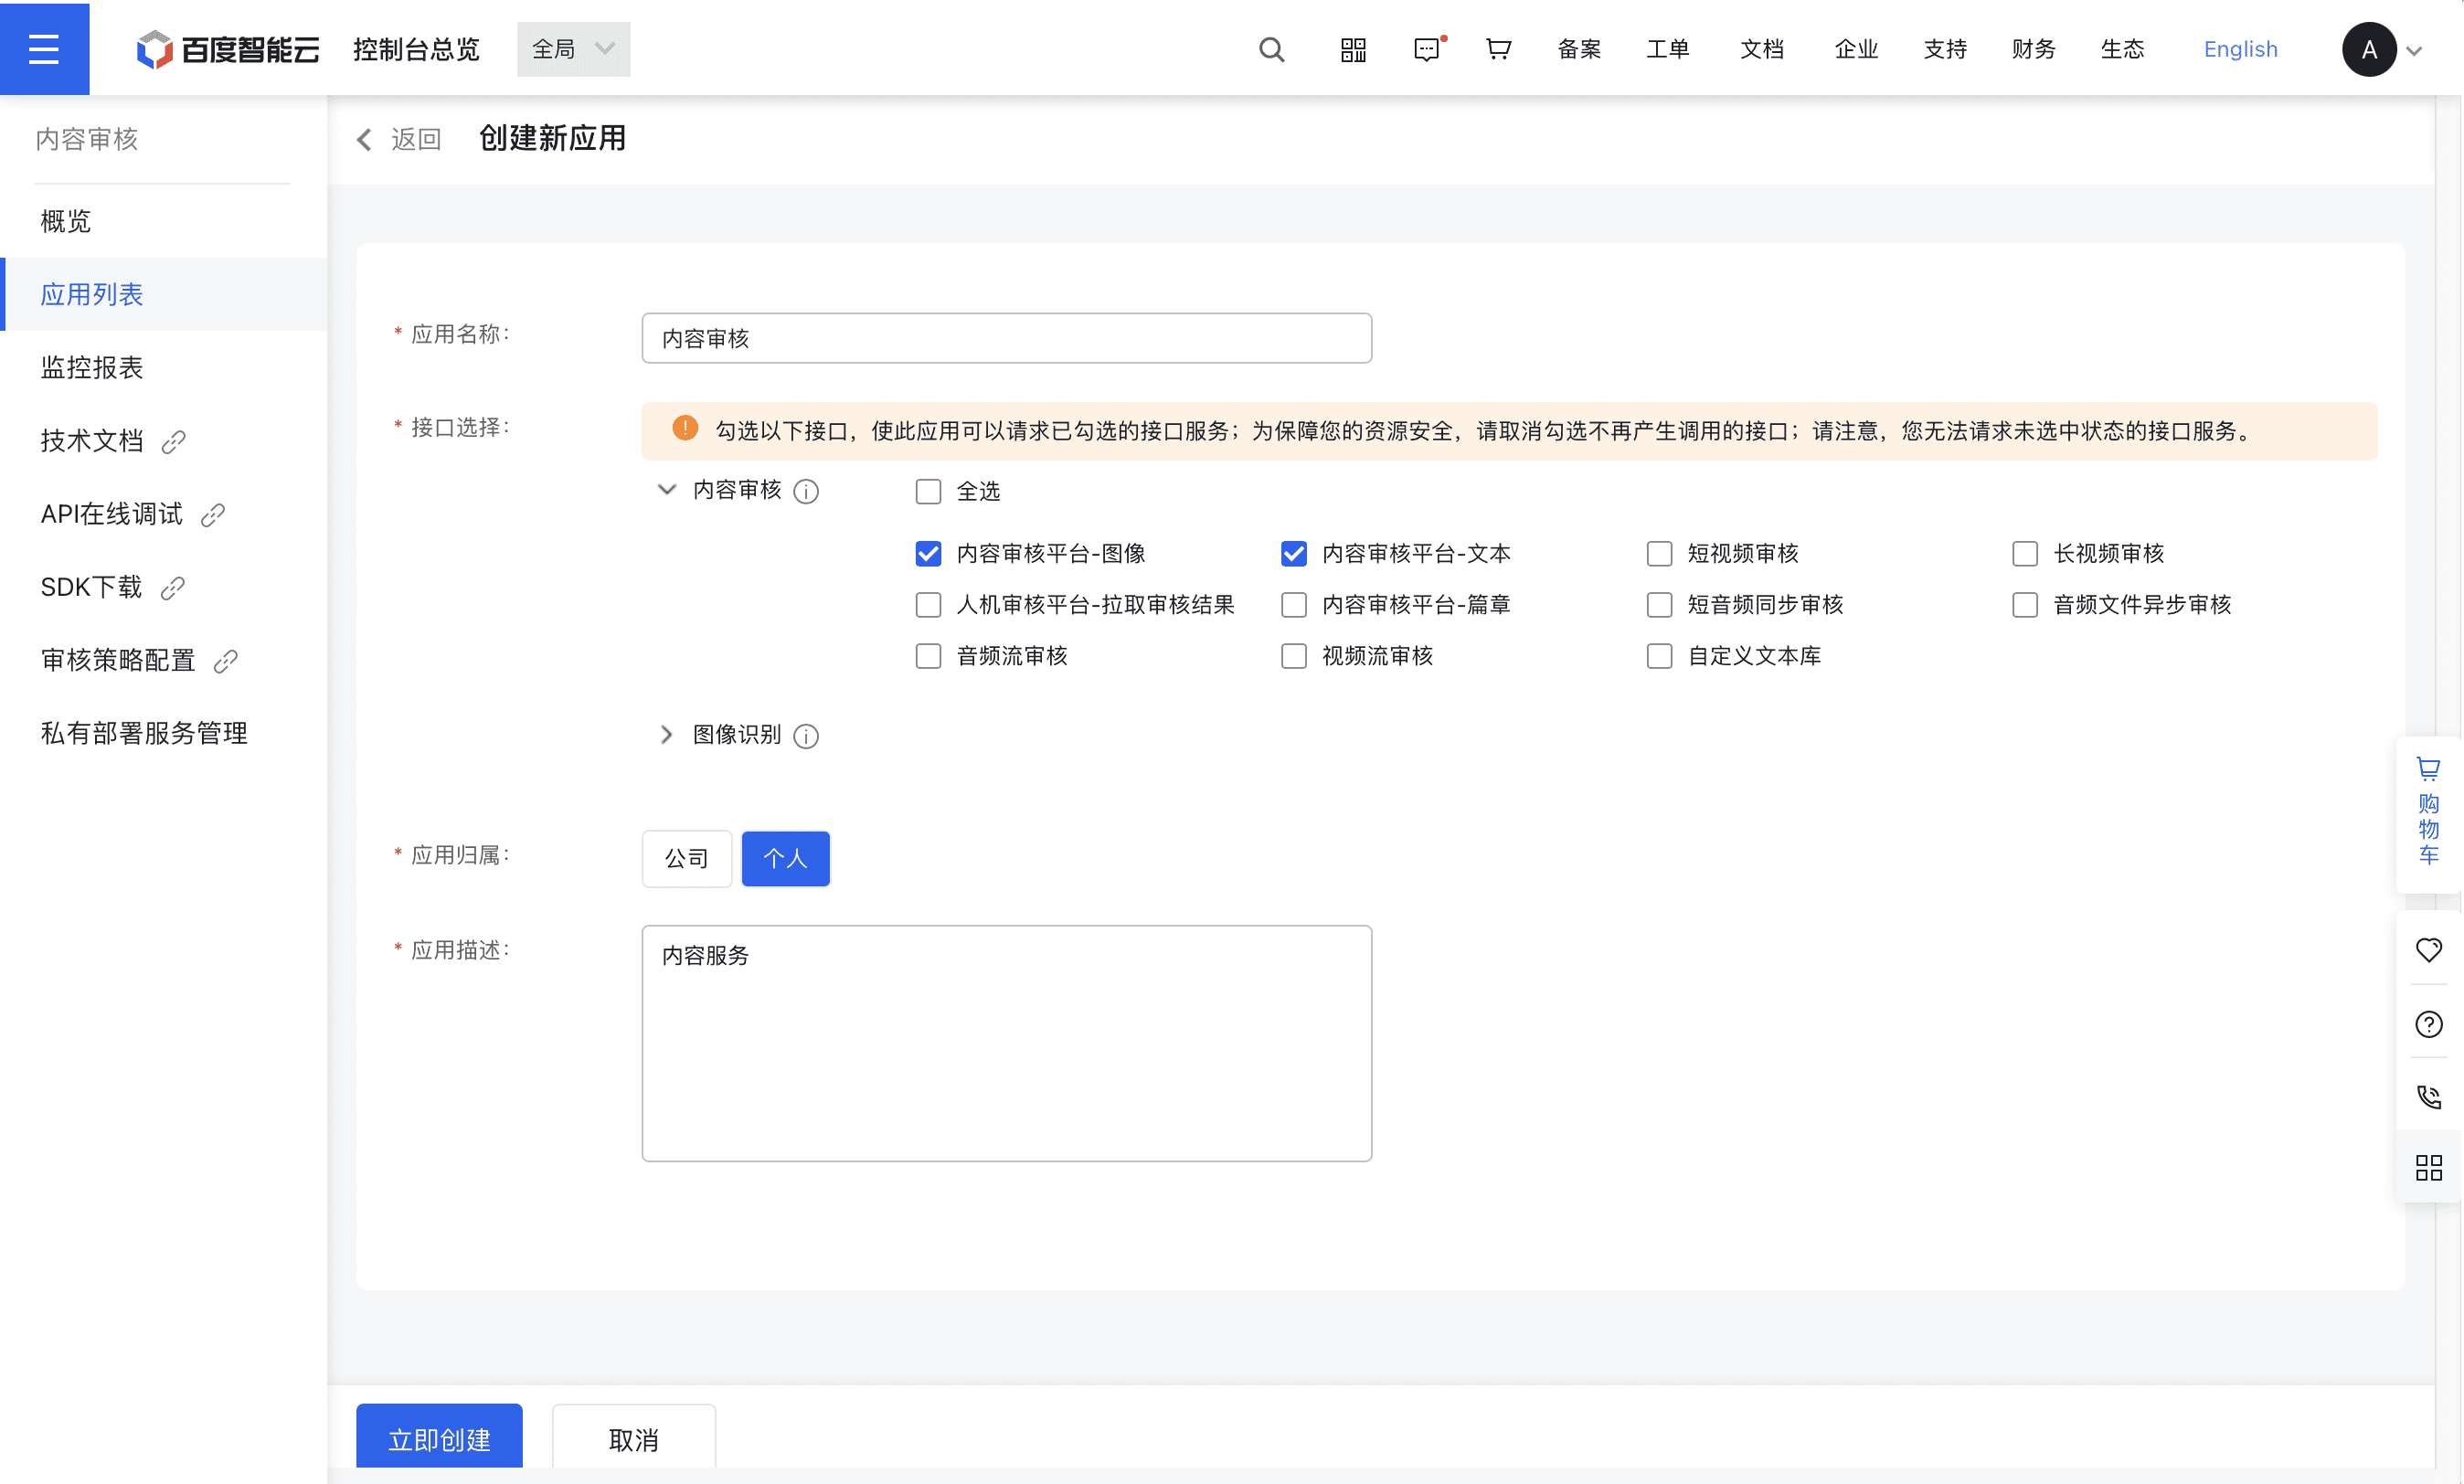Click into the 应用名称 input field
The height and width of the screenshot is (1484, 2464).
click(x=1006, y=338)
